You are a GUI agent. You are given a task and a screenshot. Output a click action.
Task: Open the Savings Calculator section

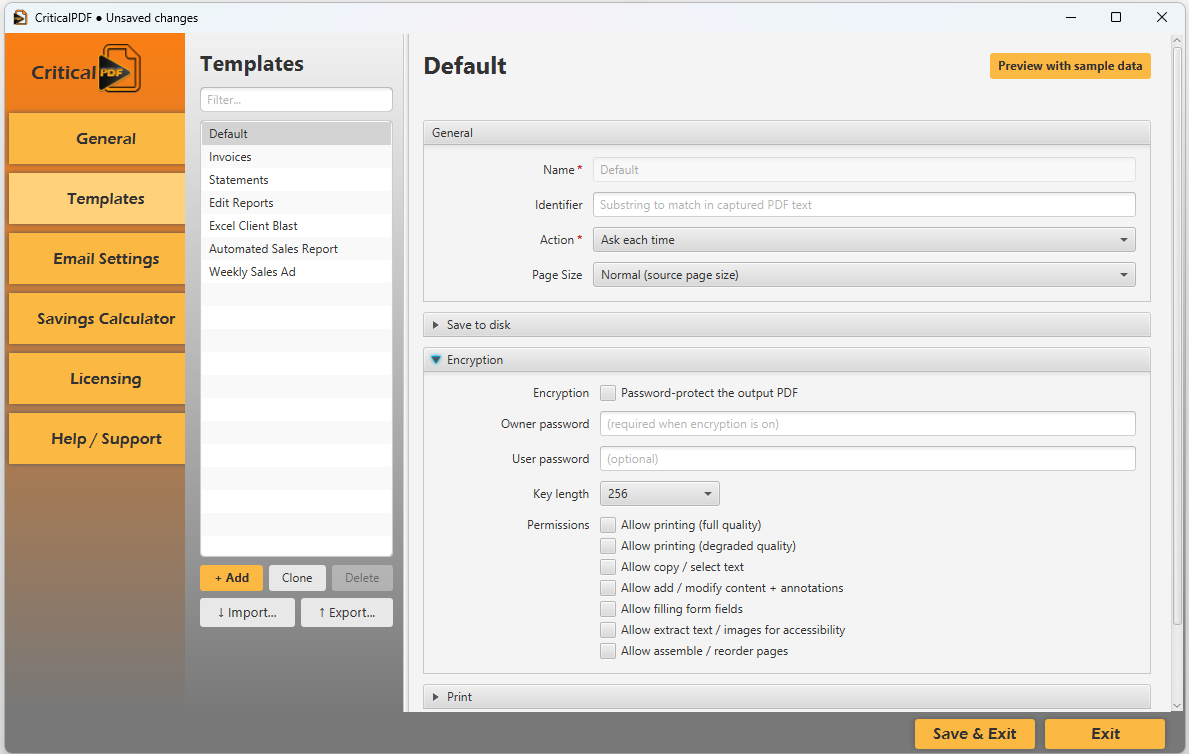[x=97, y=319]
